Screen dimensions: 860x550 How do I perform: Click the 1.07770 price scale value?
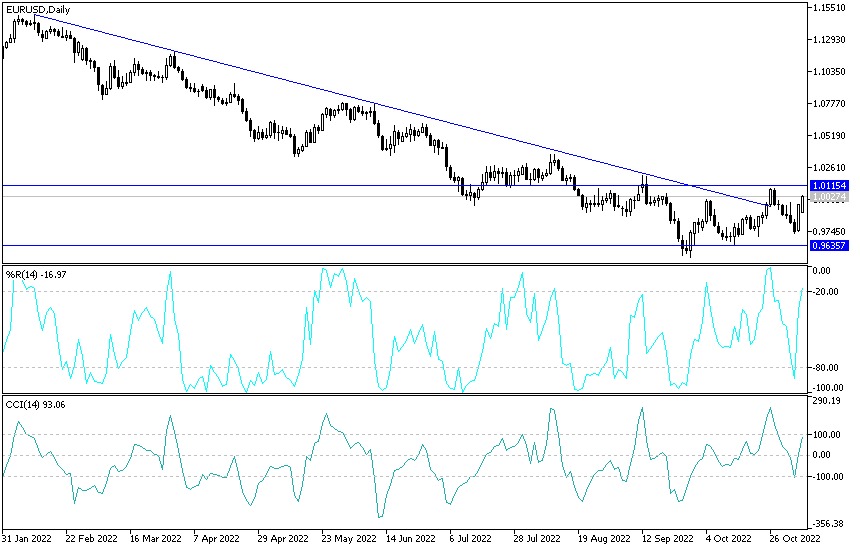tap(829, 103)
